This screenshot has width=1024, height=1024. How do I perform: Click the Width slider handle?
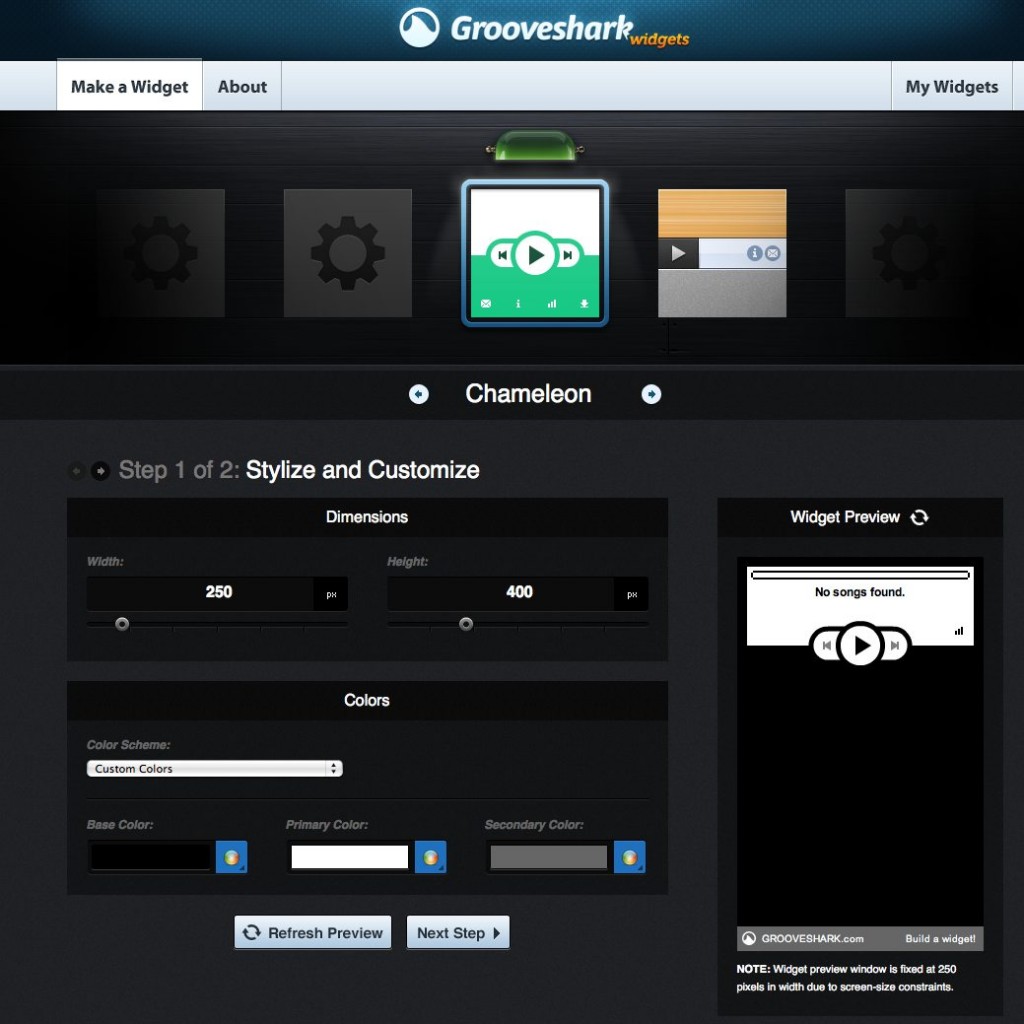pos(122,624)
